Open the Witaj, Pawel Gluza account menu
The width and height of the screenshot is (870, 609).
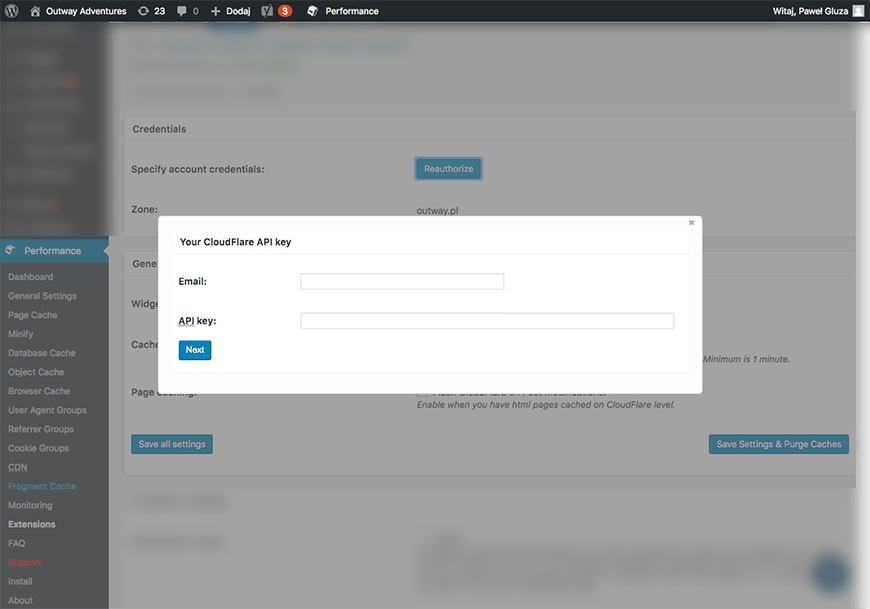[810, 11]
